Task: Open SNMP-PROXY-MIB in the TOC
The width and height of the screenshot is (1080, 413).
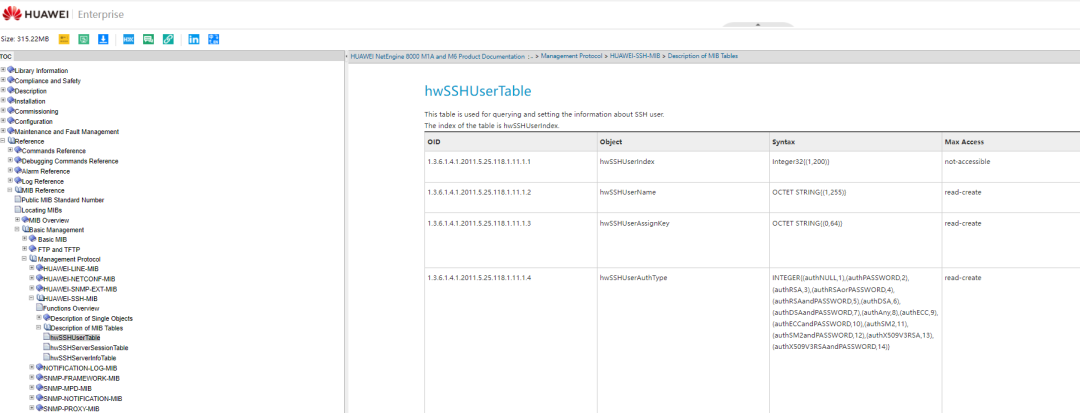Action: [71, 409]
